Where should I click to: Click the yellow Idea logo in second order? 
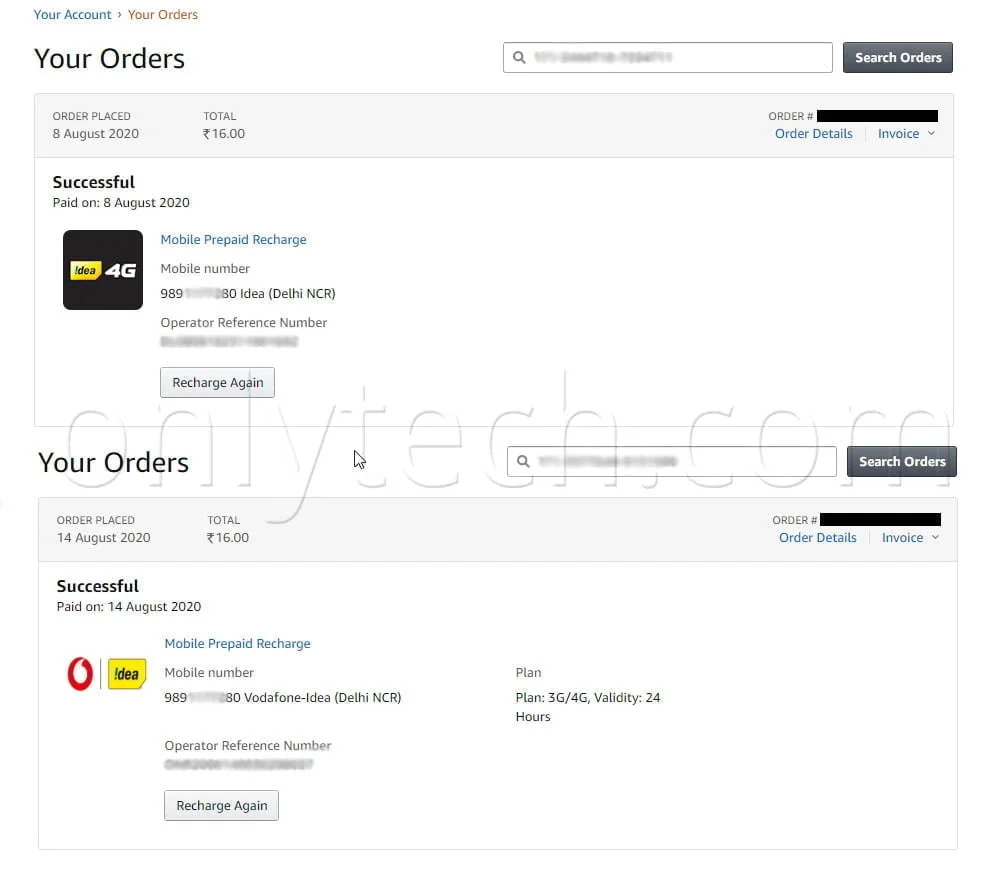(127, 674)
